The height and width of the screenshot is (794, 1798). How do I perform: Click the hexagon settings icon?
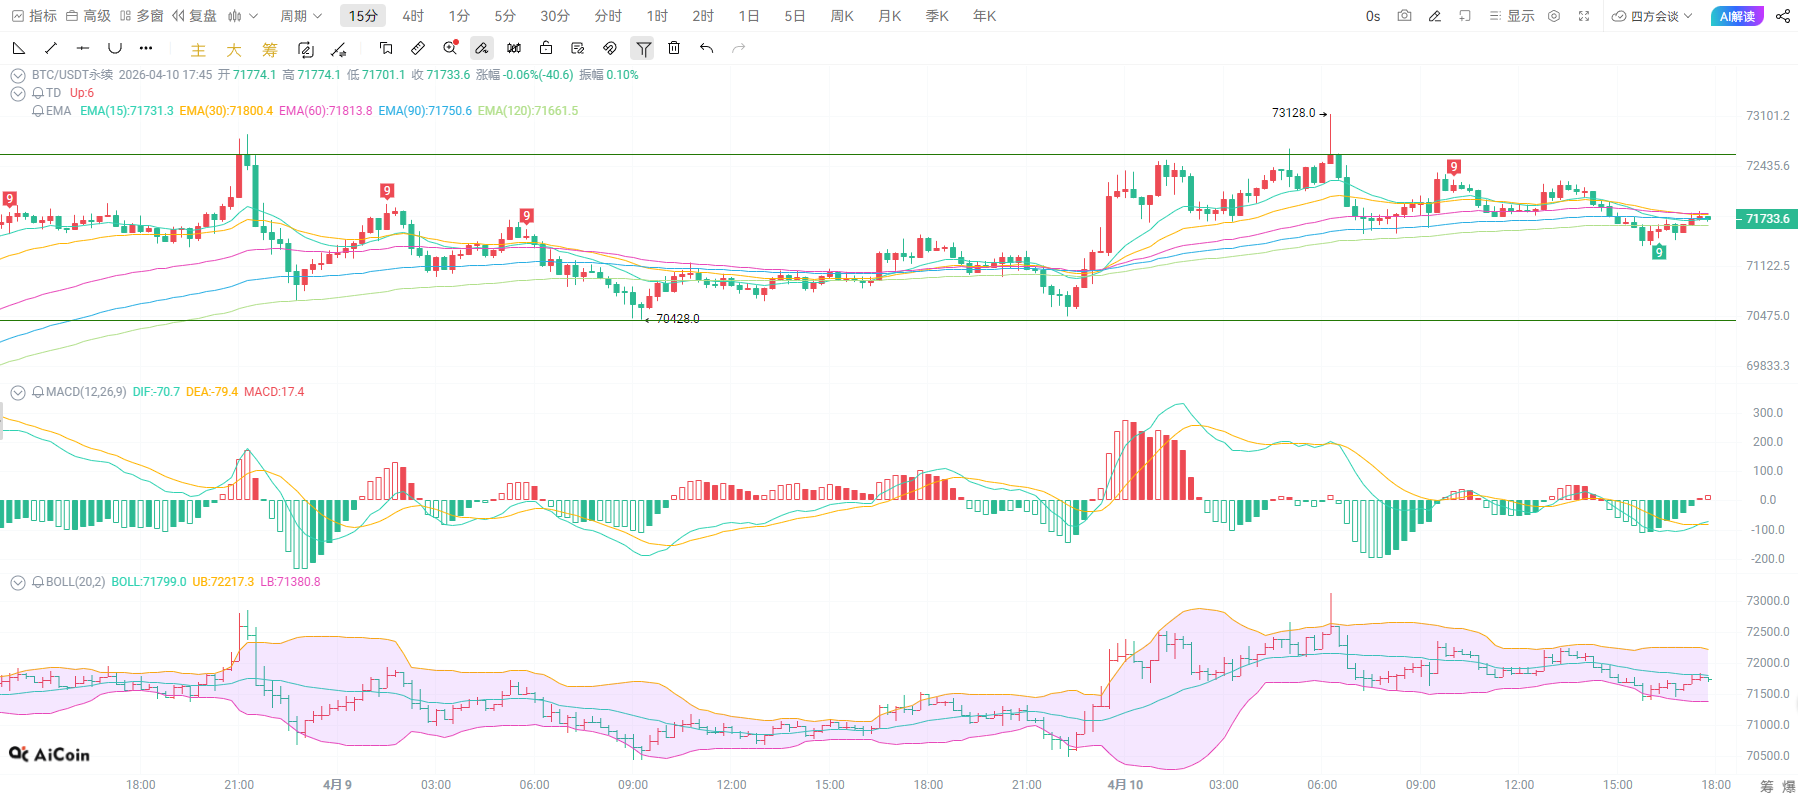tap(1554, 16)
